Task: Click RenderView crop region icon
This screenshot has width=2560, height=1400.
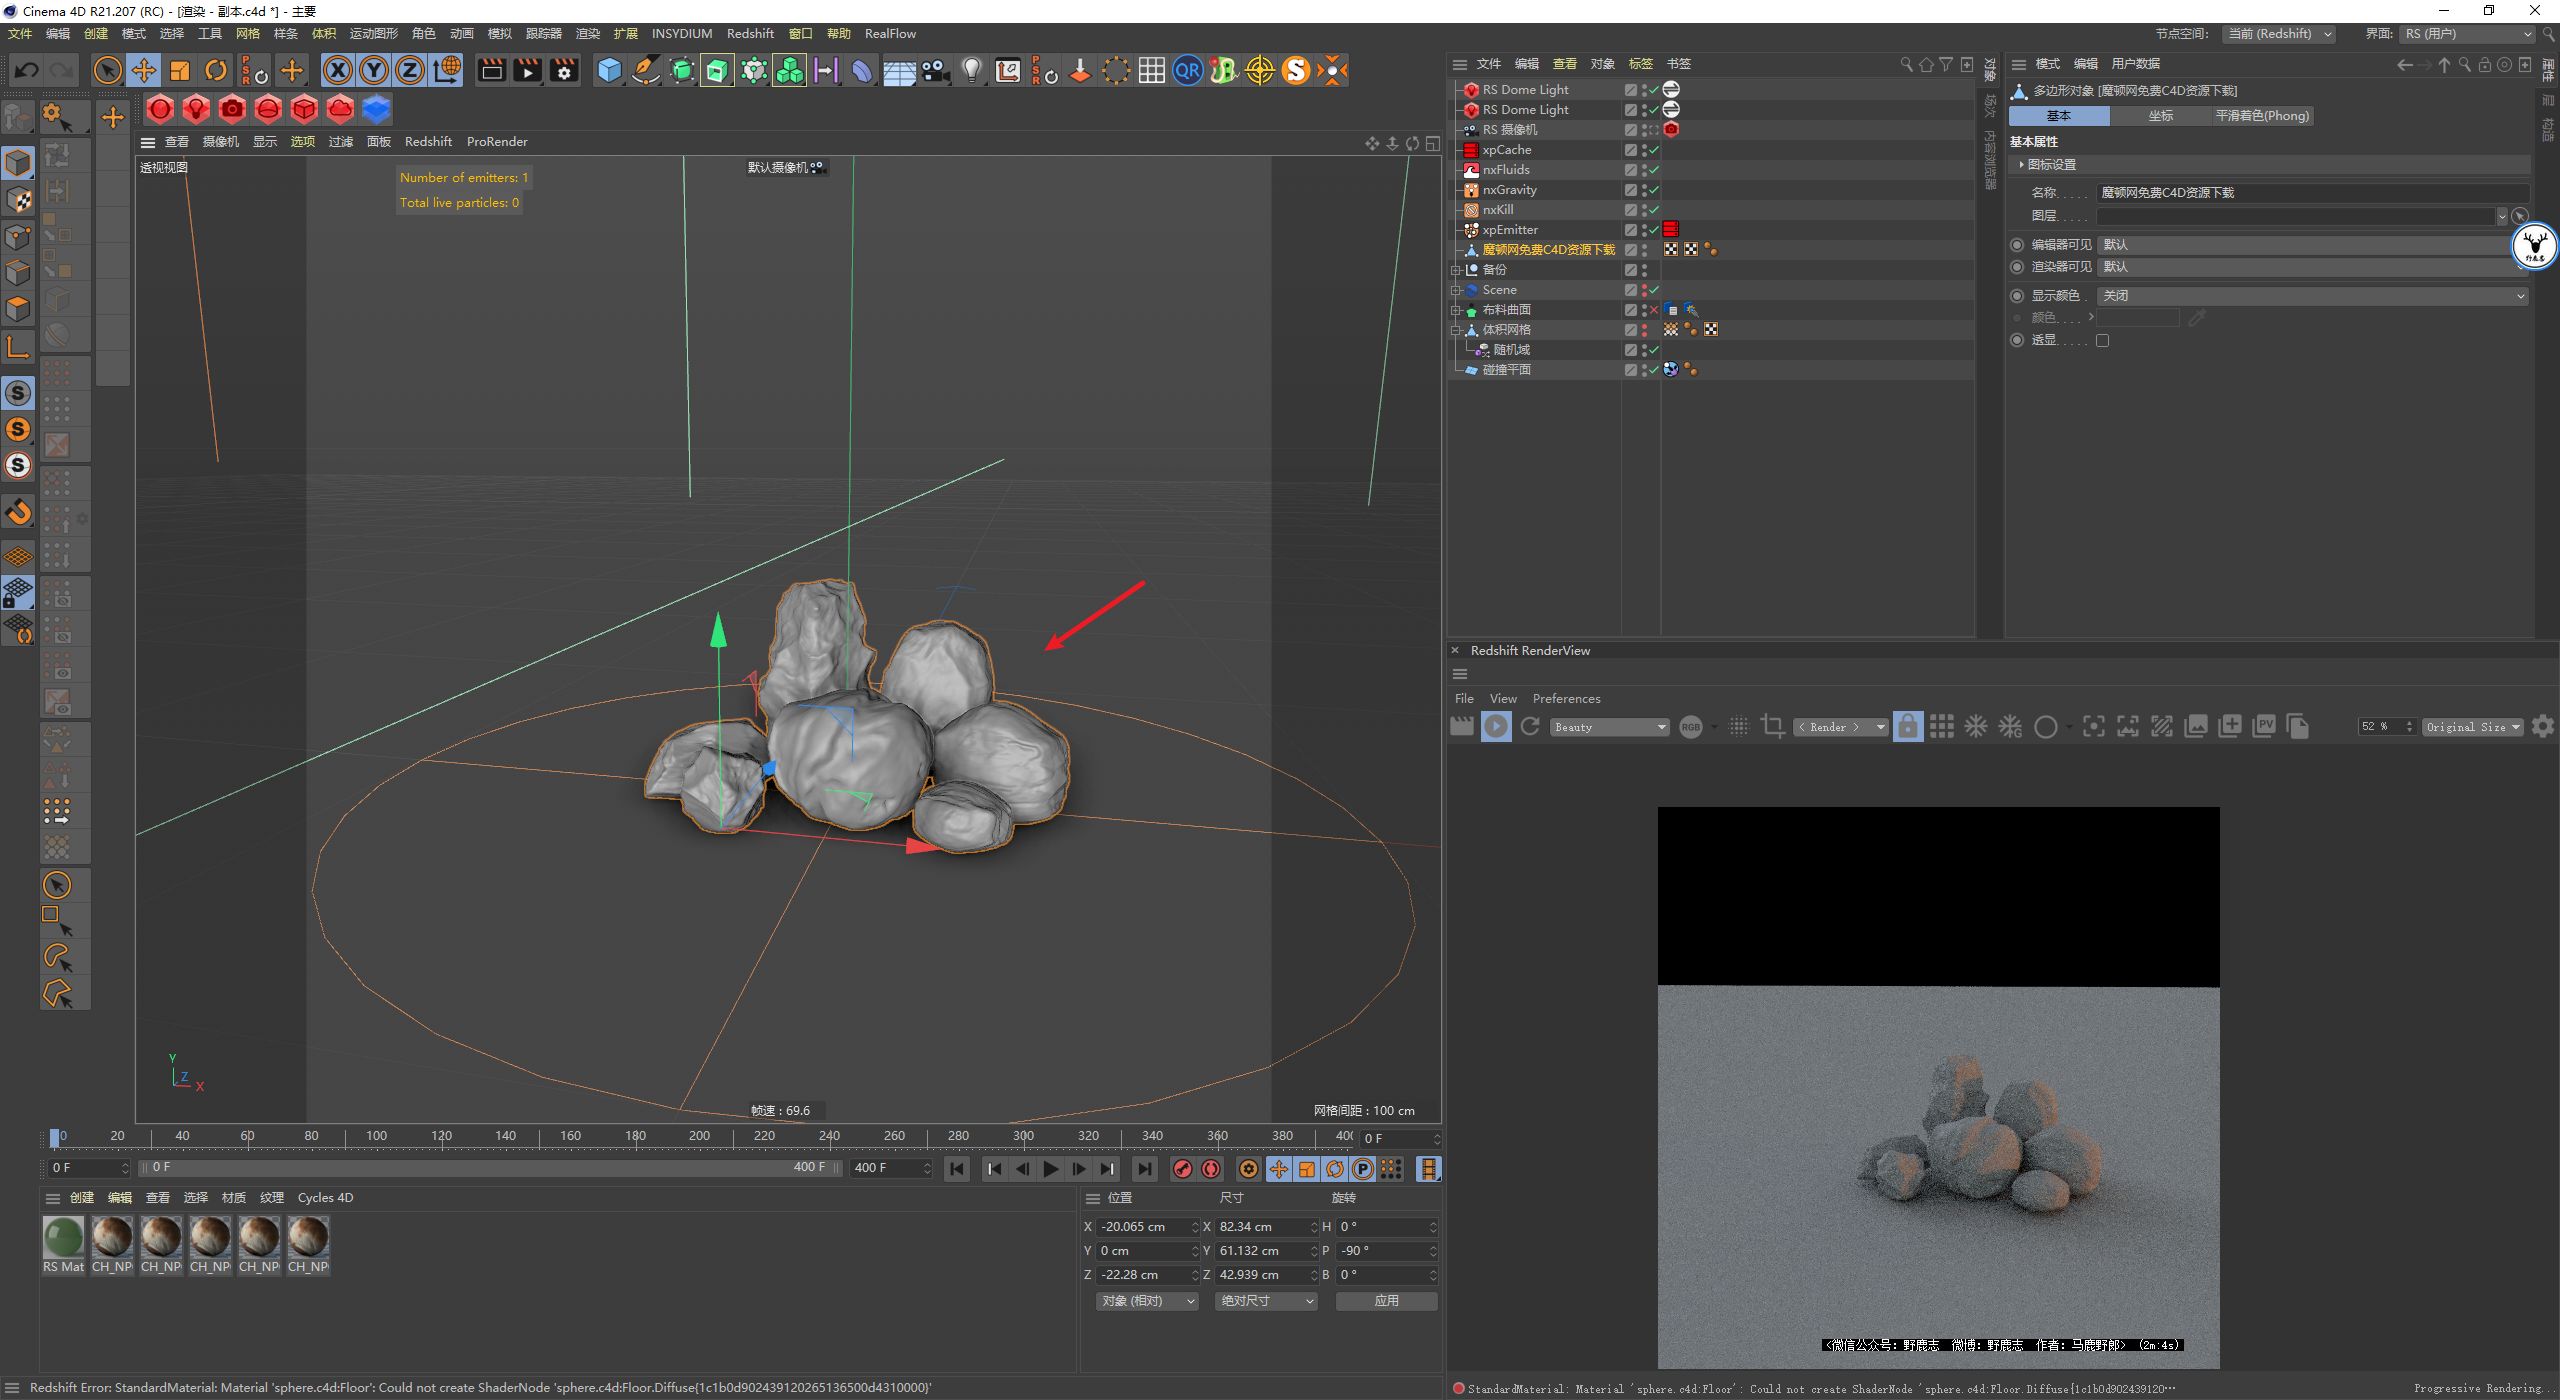Action: 1772,727
